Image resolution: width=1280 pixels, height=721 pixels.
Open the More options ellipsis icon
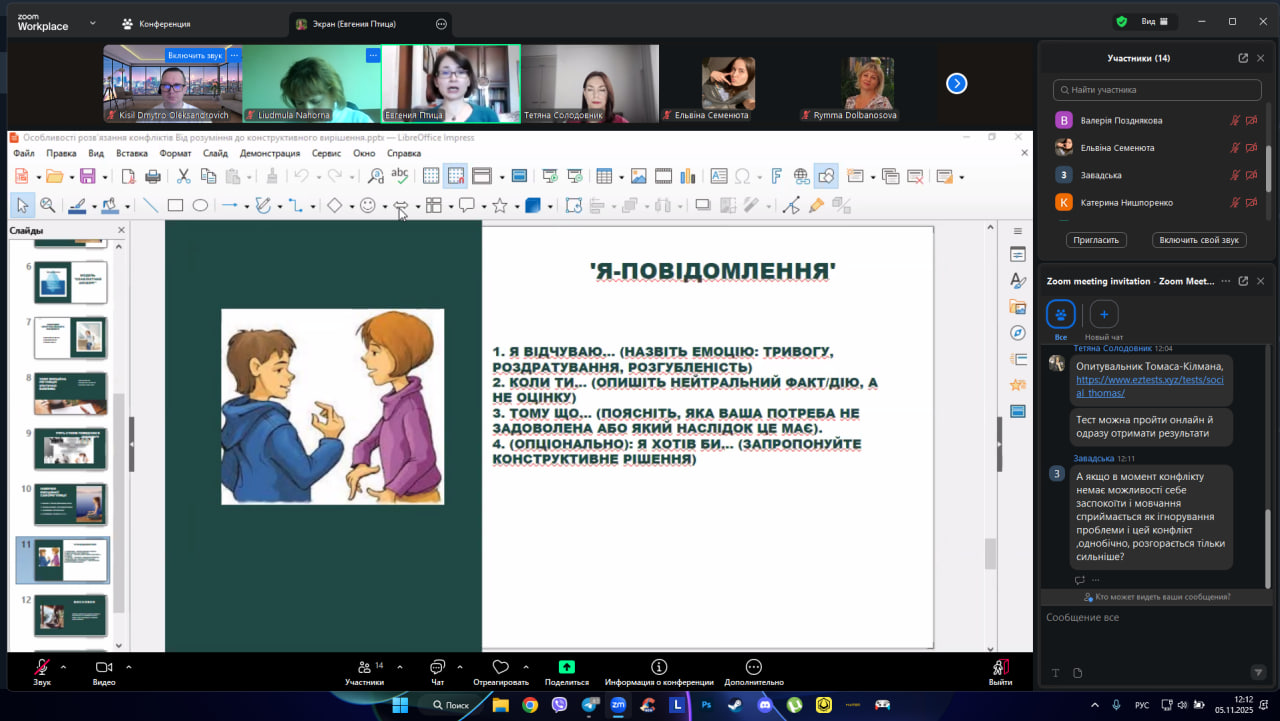pos(754,668)
